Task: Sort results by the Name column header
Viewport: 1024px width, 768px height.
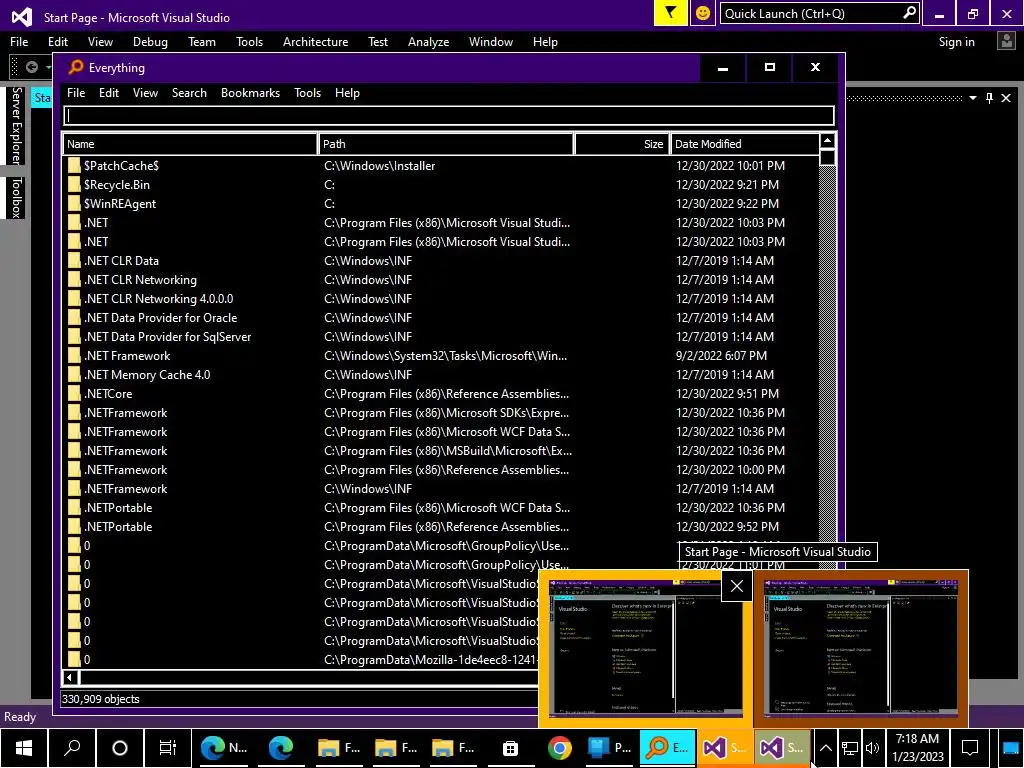Action: [189, 144]
